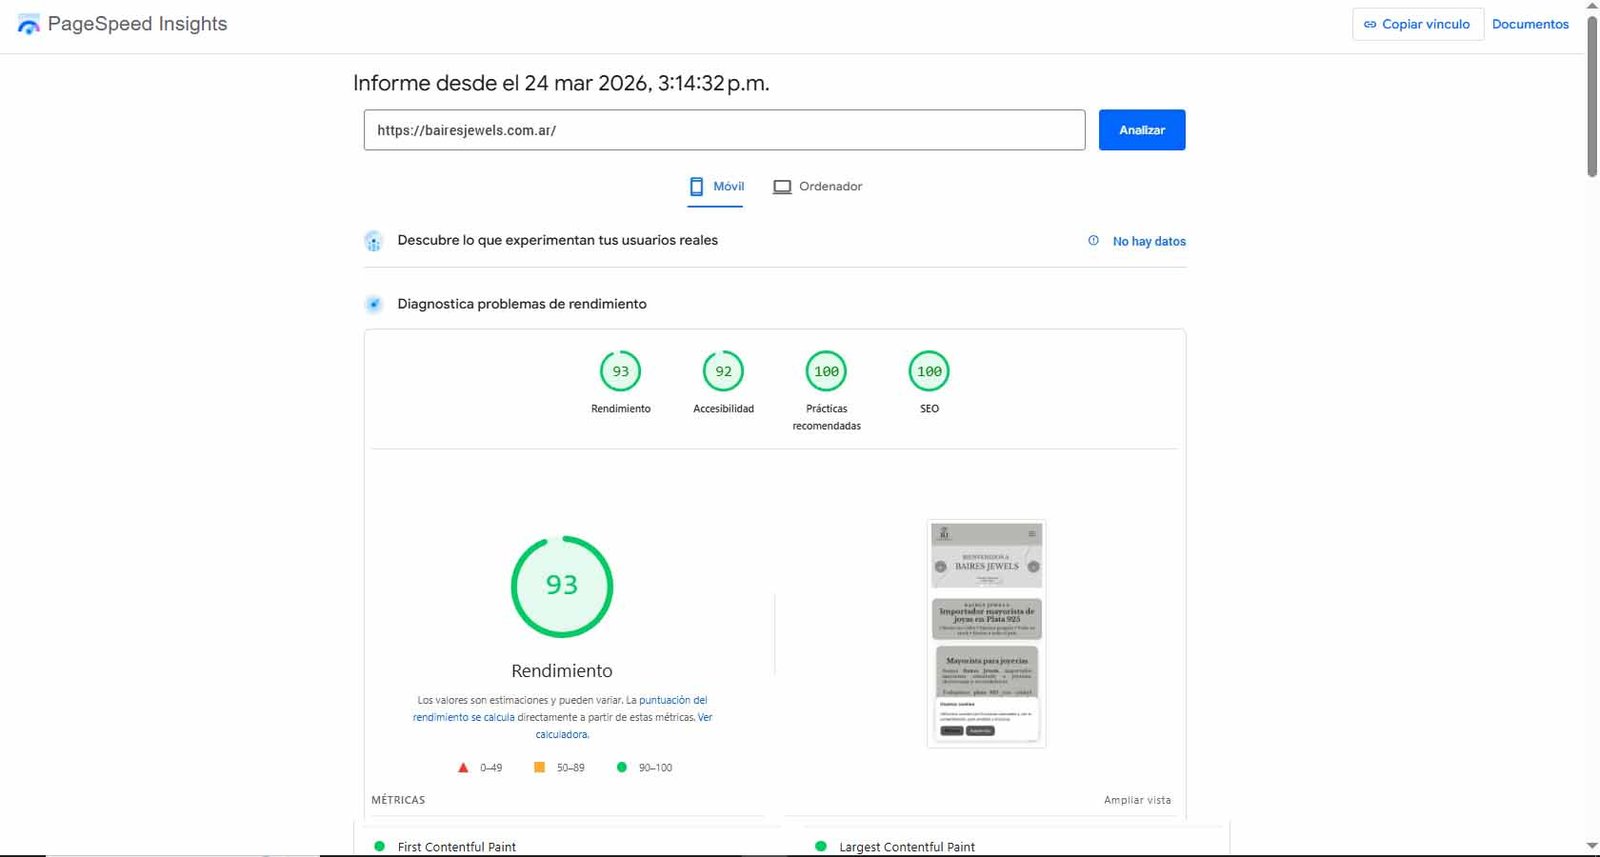This screenshot has height=857, width=1600.
Task: Click the Copiar vínculo button
Action: [x=1417, y=24]
